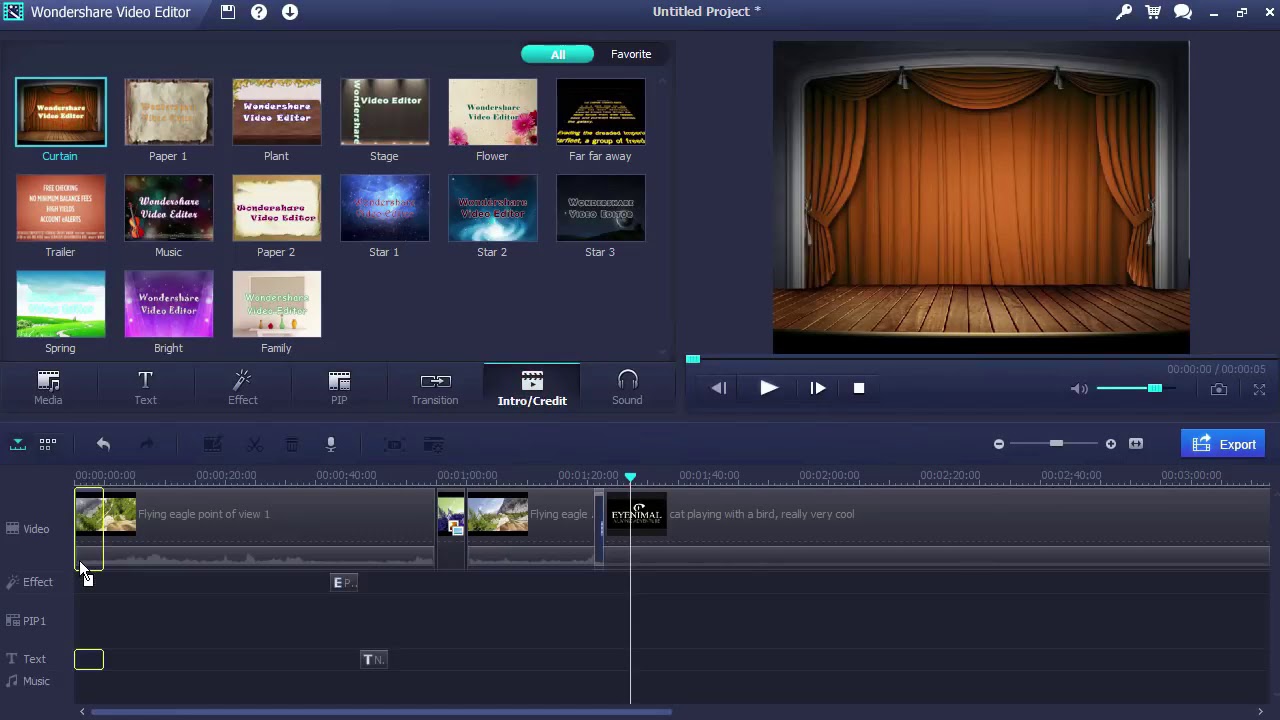Click the zoom to fit timeline icon
Screen dimensions: 1280x720
click(x=1136, y=444)
